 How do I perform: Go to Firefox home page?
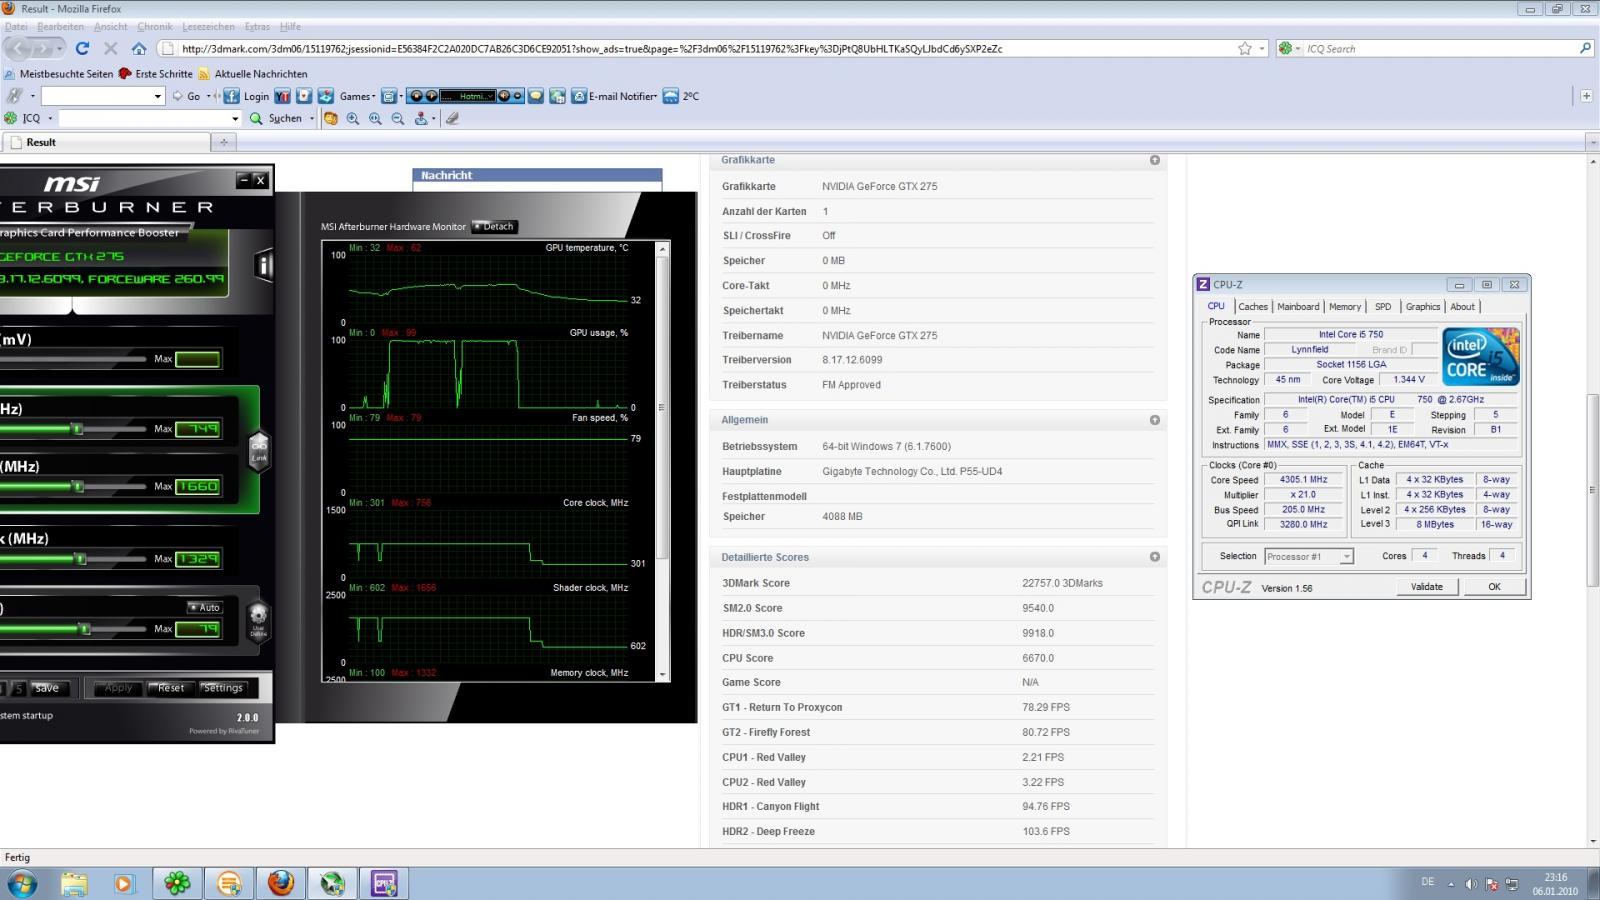click(x=139, y=48)
